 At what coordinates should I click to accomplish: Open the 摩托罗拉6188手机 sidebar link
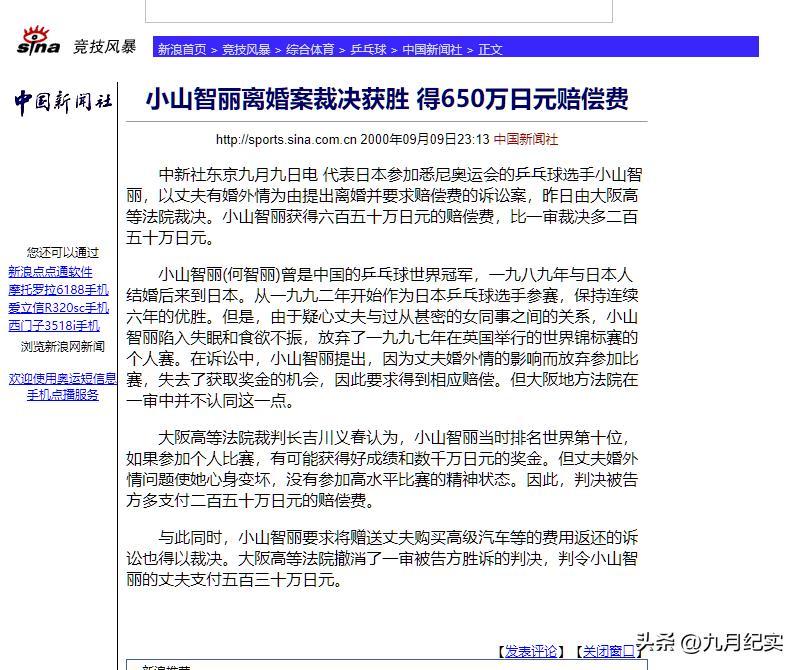(x=58, y=290)
